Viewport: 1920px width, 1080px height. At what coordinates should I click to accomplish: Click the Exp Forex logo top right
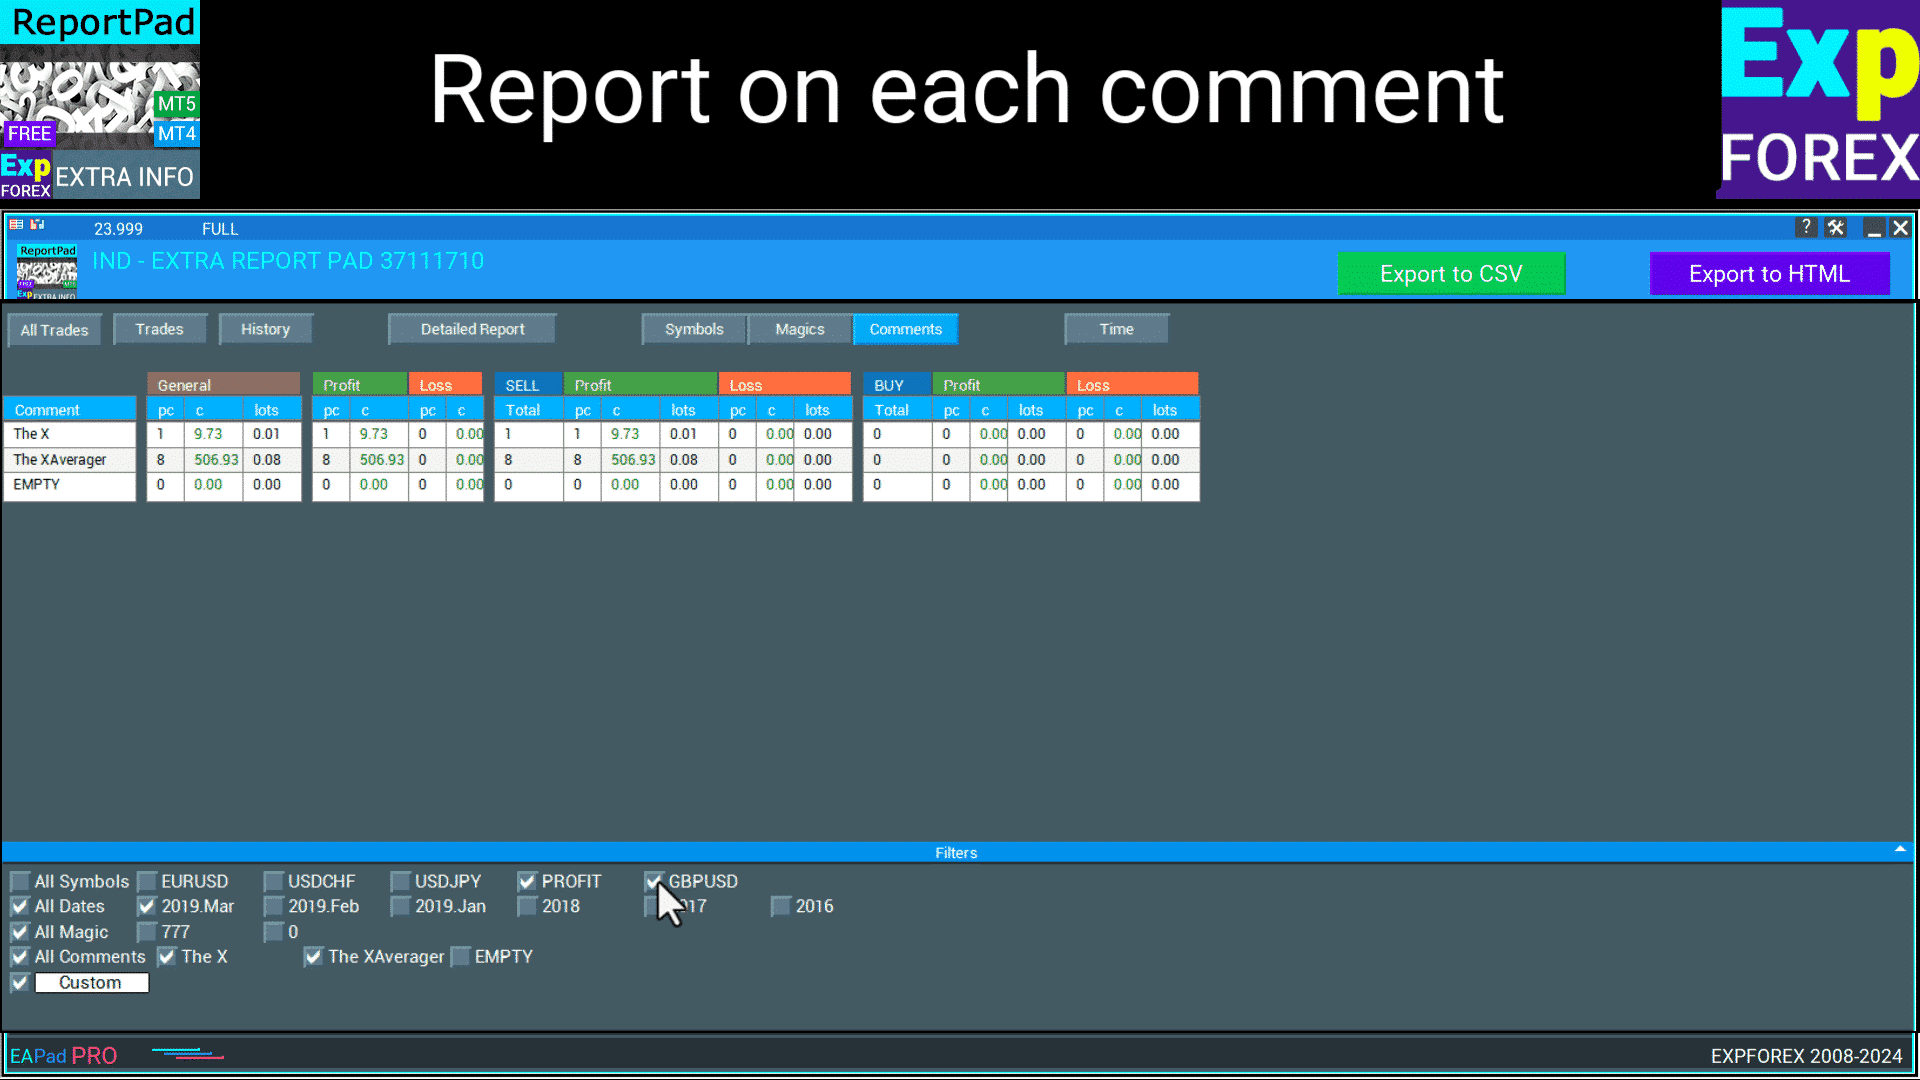tap(1818, 100)
